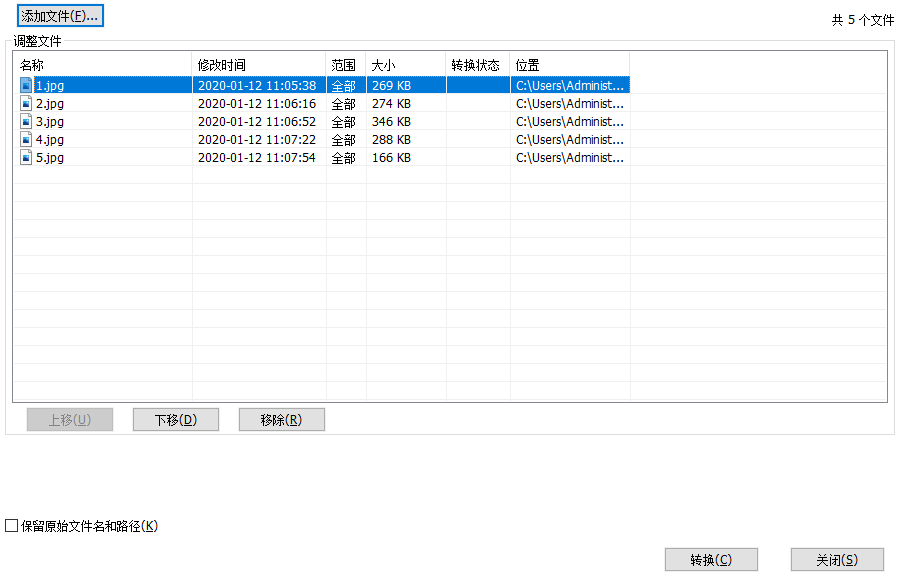Click the 关闭 button
This screenshot has height=576, width=897.
click(837, 559)
